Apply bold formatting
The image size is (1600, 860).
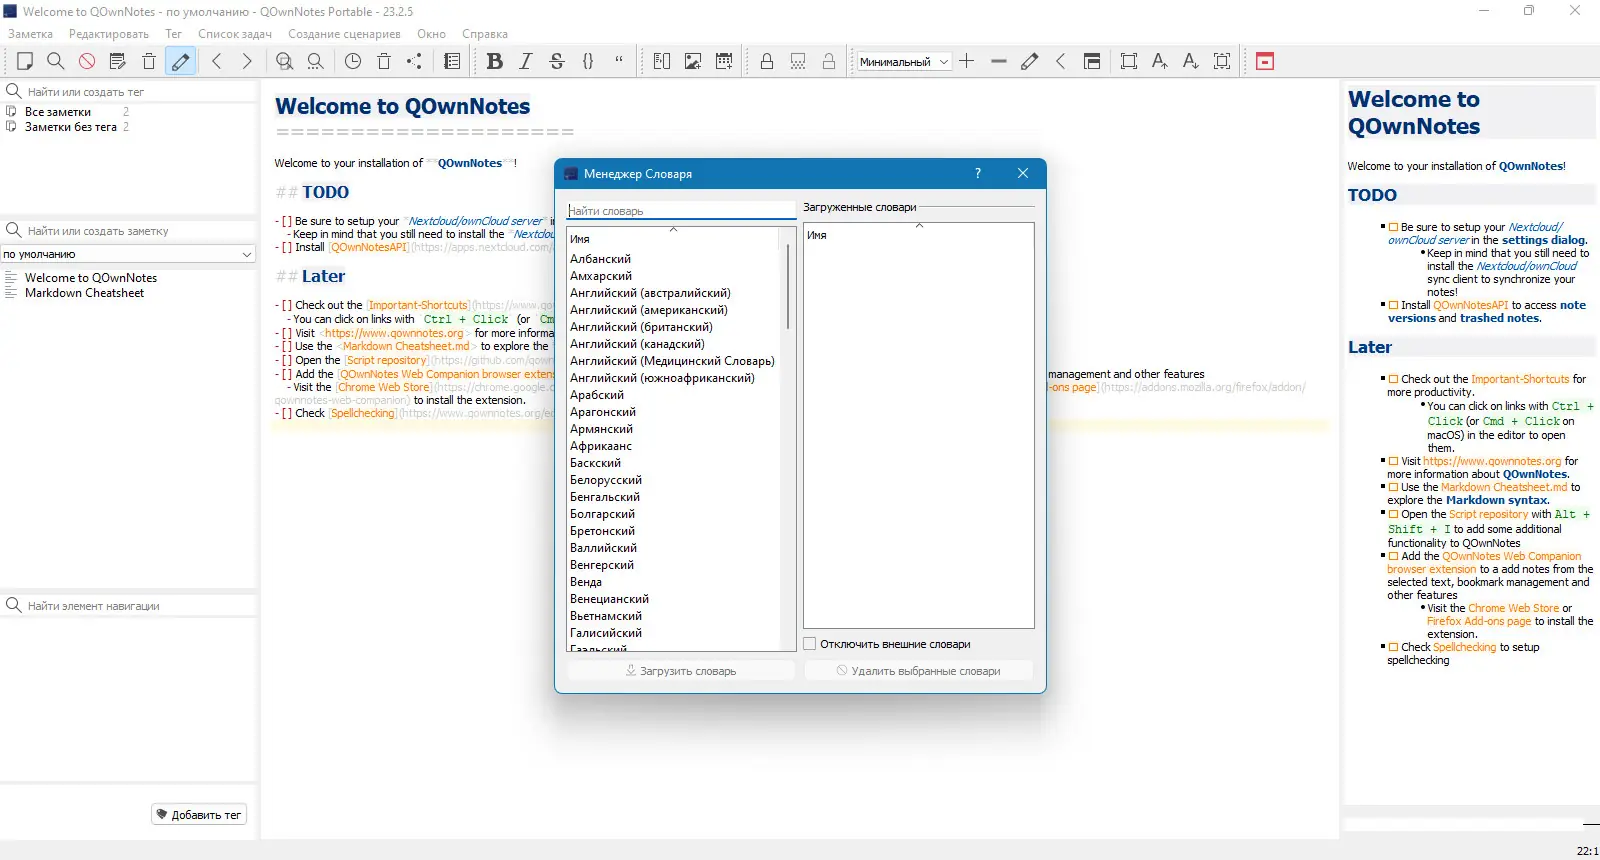pos(494,61)
